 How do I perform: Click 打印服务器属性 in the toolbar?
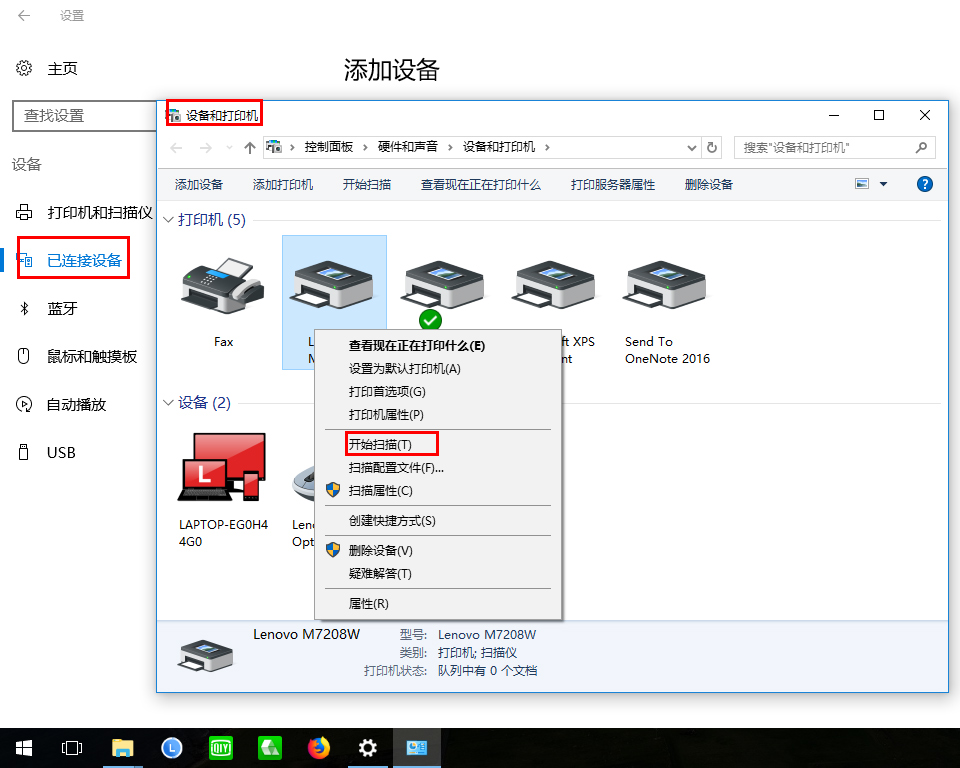tap(613, 184)
